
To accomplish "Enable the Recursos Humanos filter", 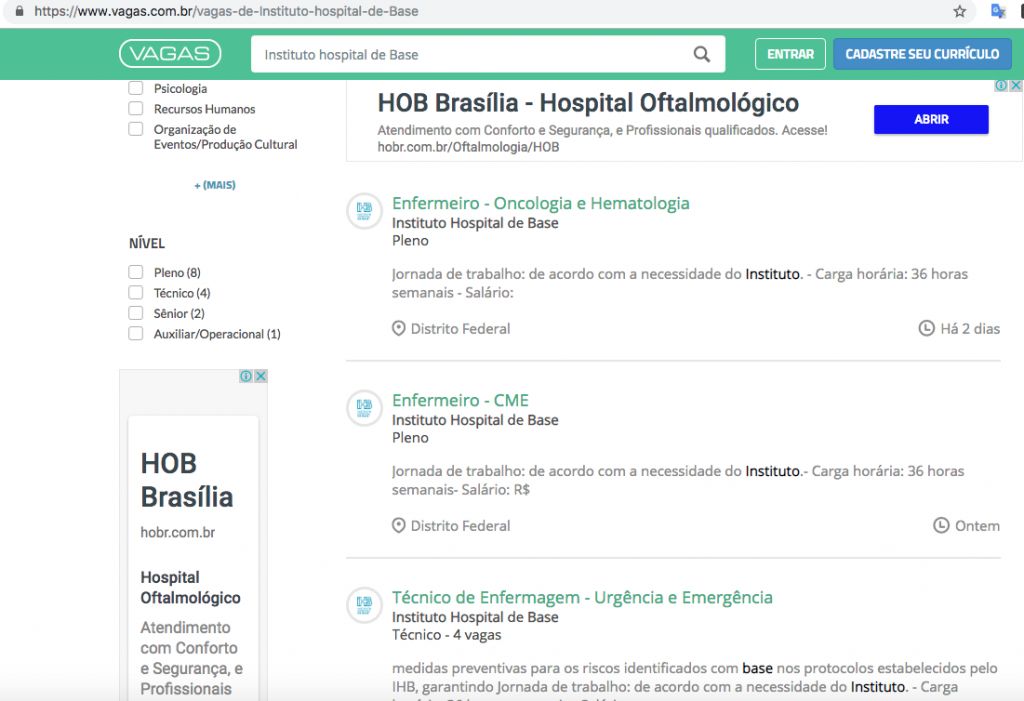I will pyautogui.click(x=136, y=109).
